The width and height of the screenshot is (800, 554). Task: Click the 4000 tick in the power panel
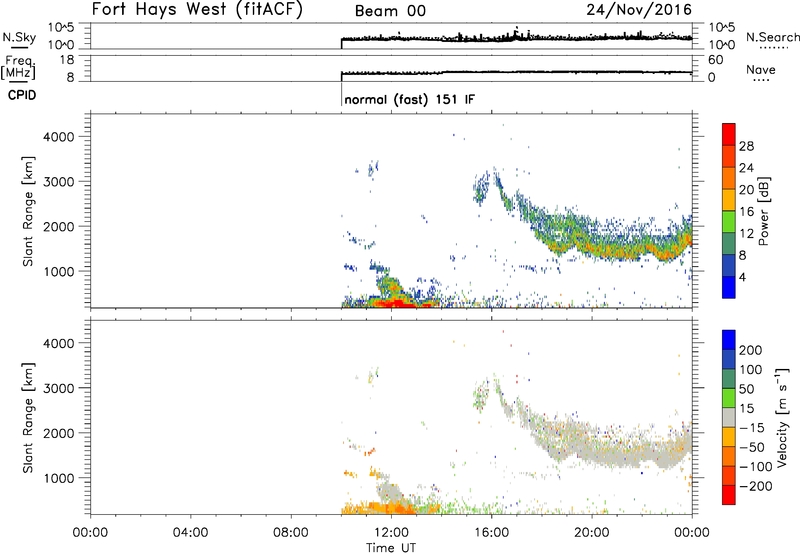point(58,137)
